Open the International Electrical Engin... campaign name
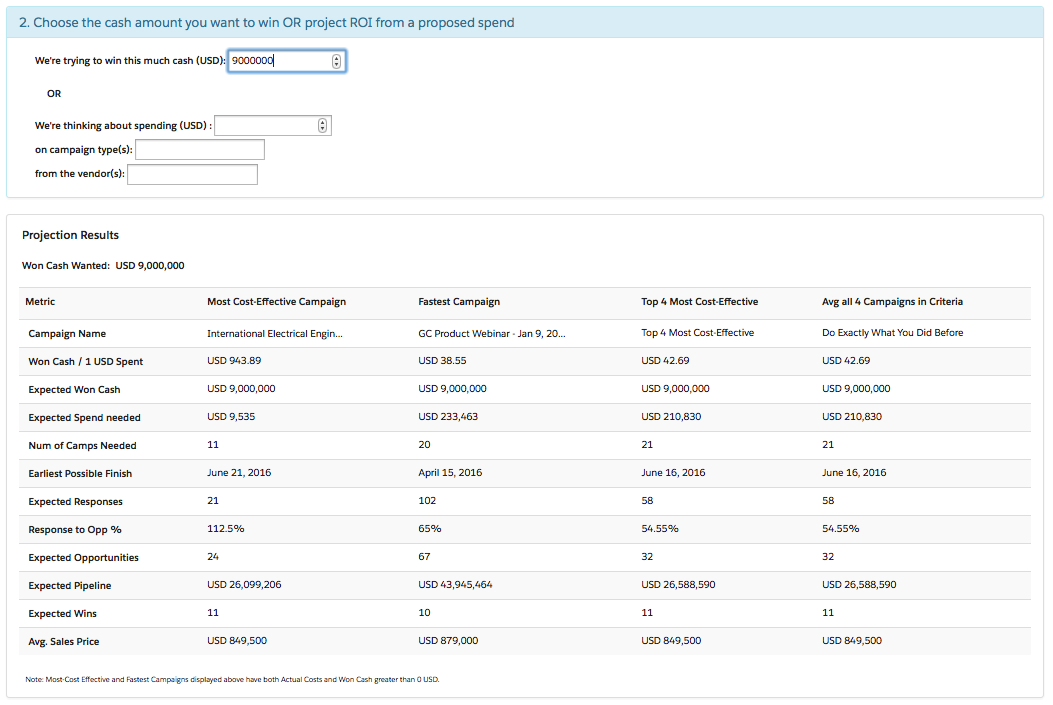The image size is (1053, 705). [x=275, y=333]
